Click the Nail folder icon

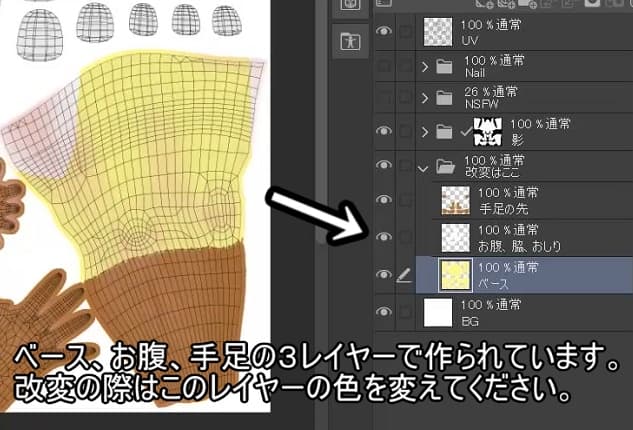444,66
